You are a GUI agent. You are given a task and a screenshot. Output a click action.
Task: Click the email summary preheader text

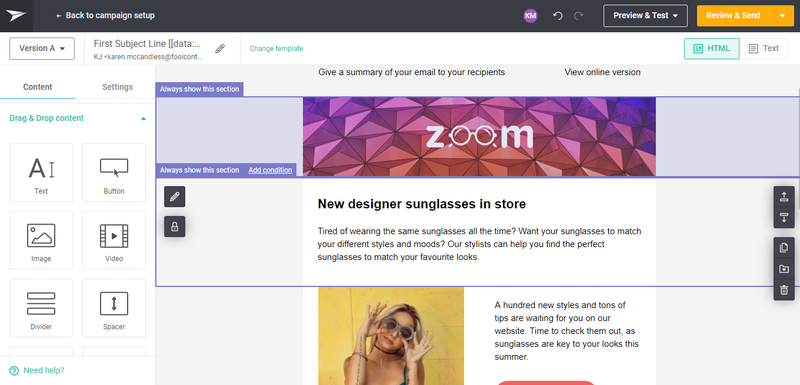[x=411, y=72]
